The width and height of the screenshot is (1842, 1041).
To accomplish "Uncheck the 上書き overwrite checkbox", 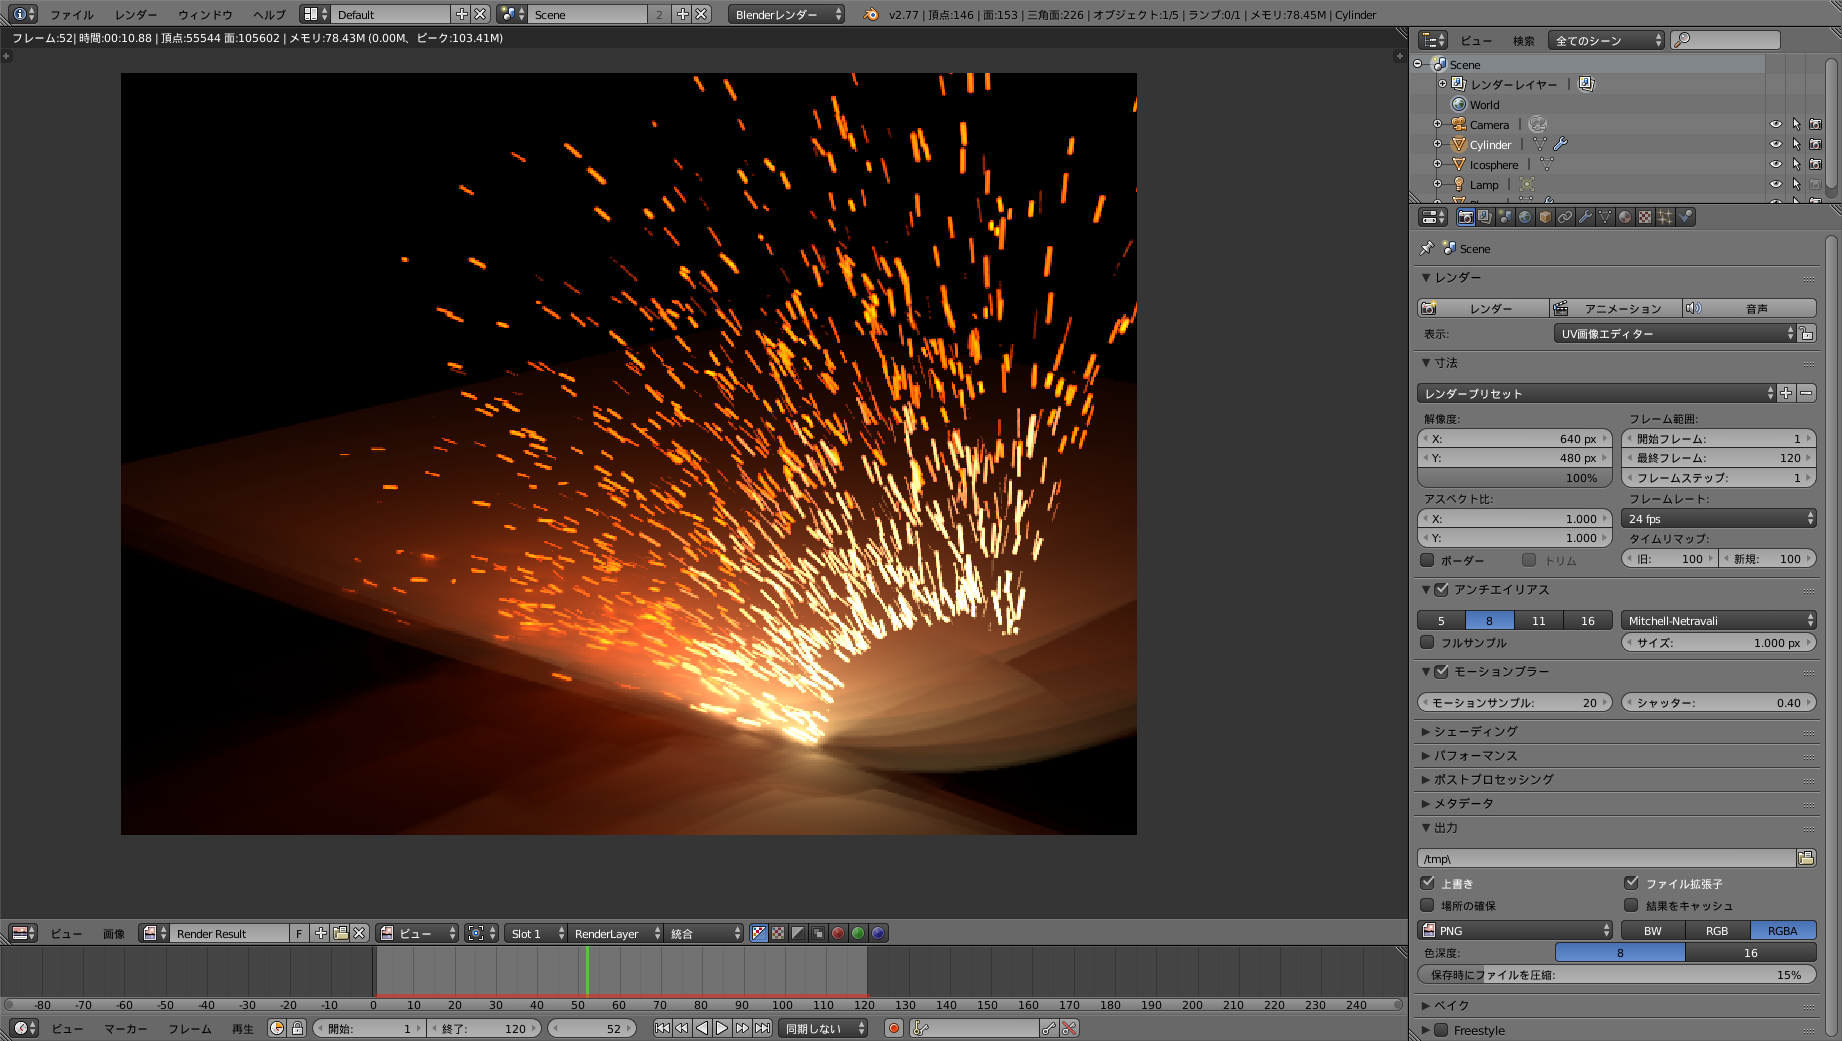I will click(x=1428, y=883).
